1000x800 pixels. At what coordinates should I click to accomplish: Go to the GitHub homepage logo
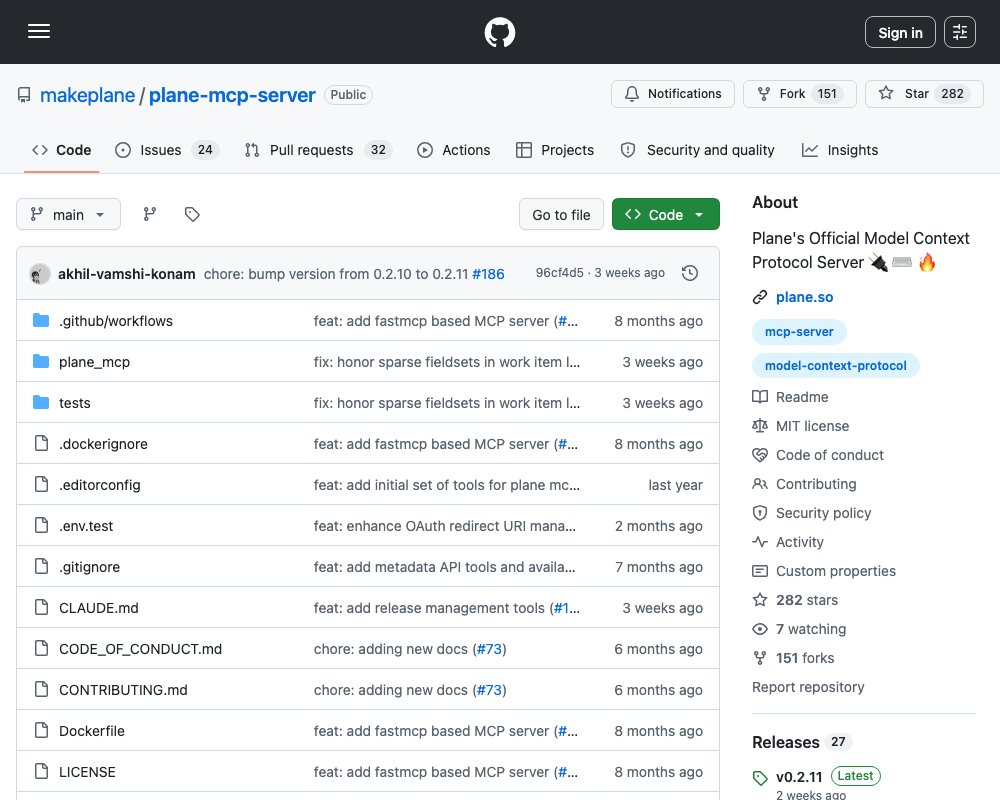coord(500,32)
